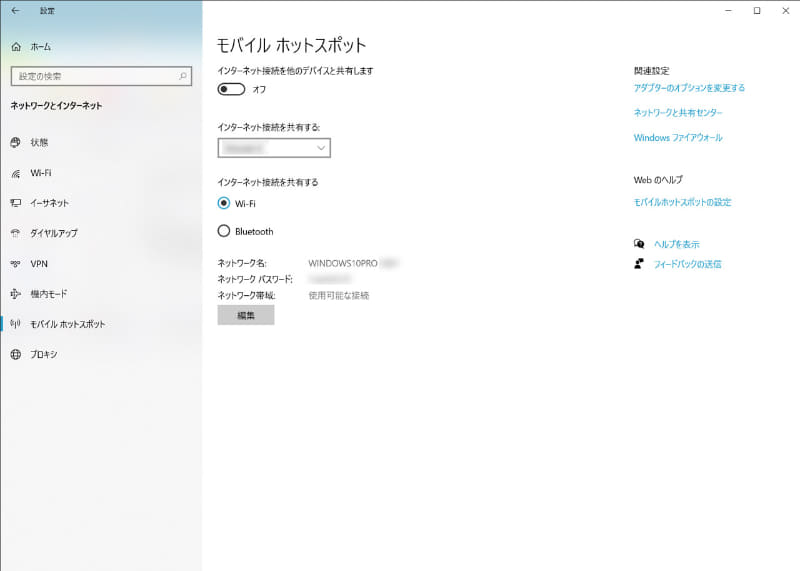Click the 設定の検索 search field
The height and width of the screenshot is (571, 800).
pos(101,77)
